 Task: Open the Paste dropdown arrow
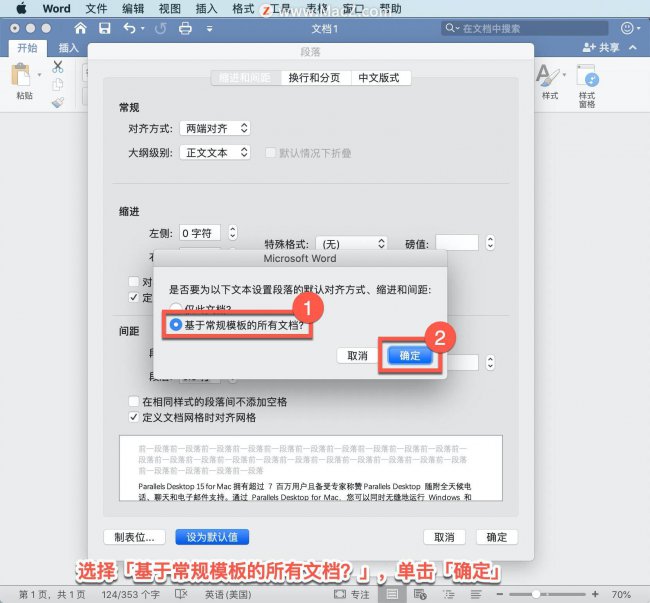(39, 75)
